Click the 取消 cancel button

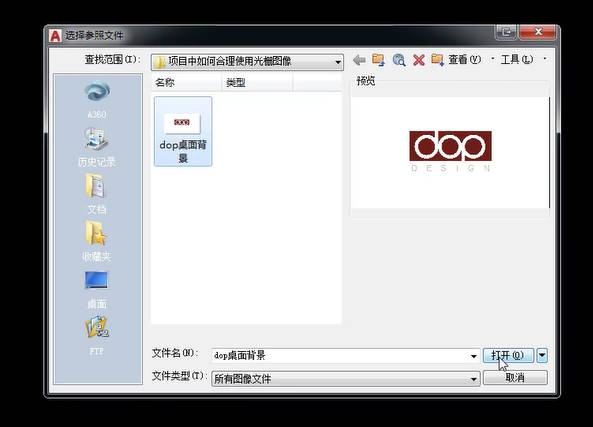pos(515,377)
